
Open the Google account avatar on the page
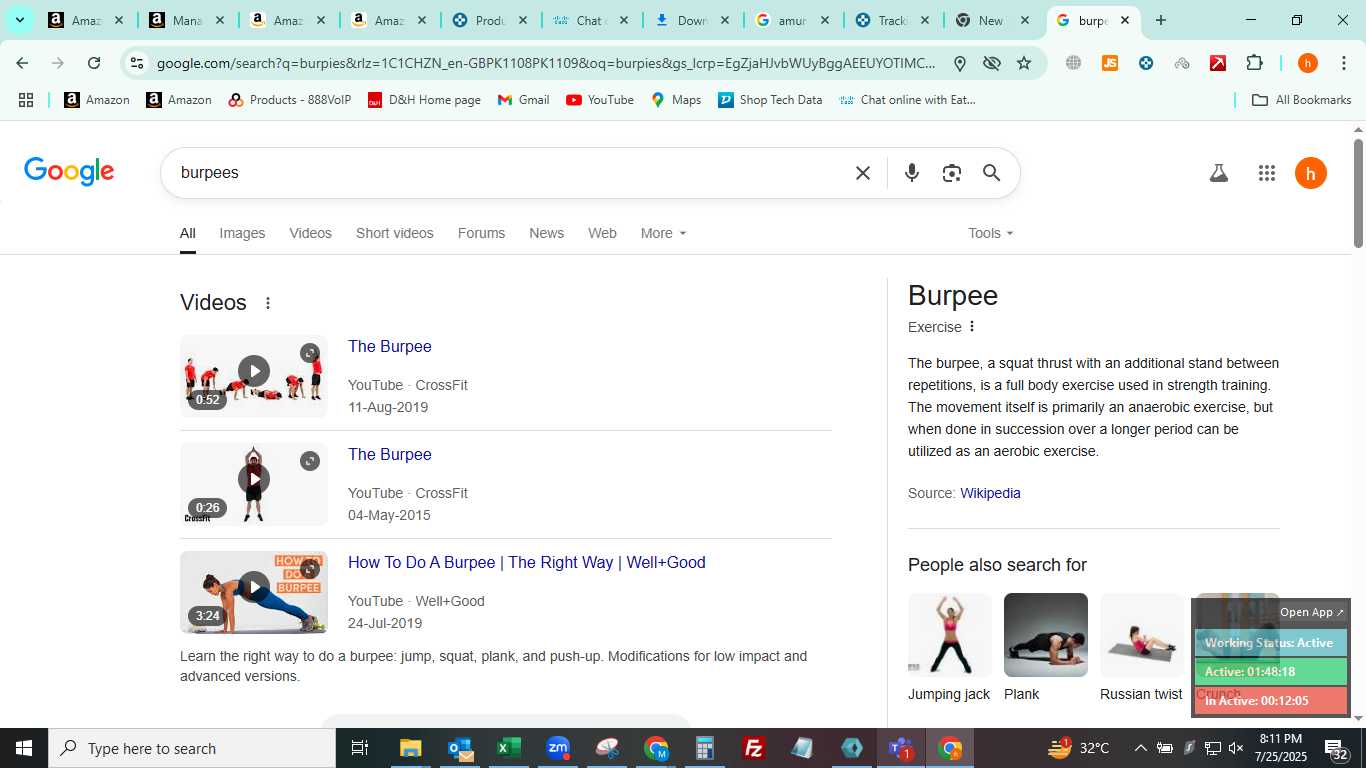tap(1310, 173)
